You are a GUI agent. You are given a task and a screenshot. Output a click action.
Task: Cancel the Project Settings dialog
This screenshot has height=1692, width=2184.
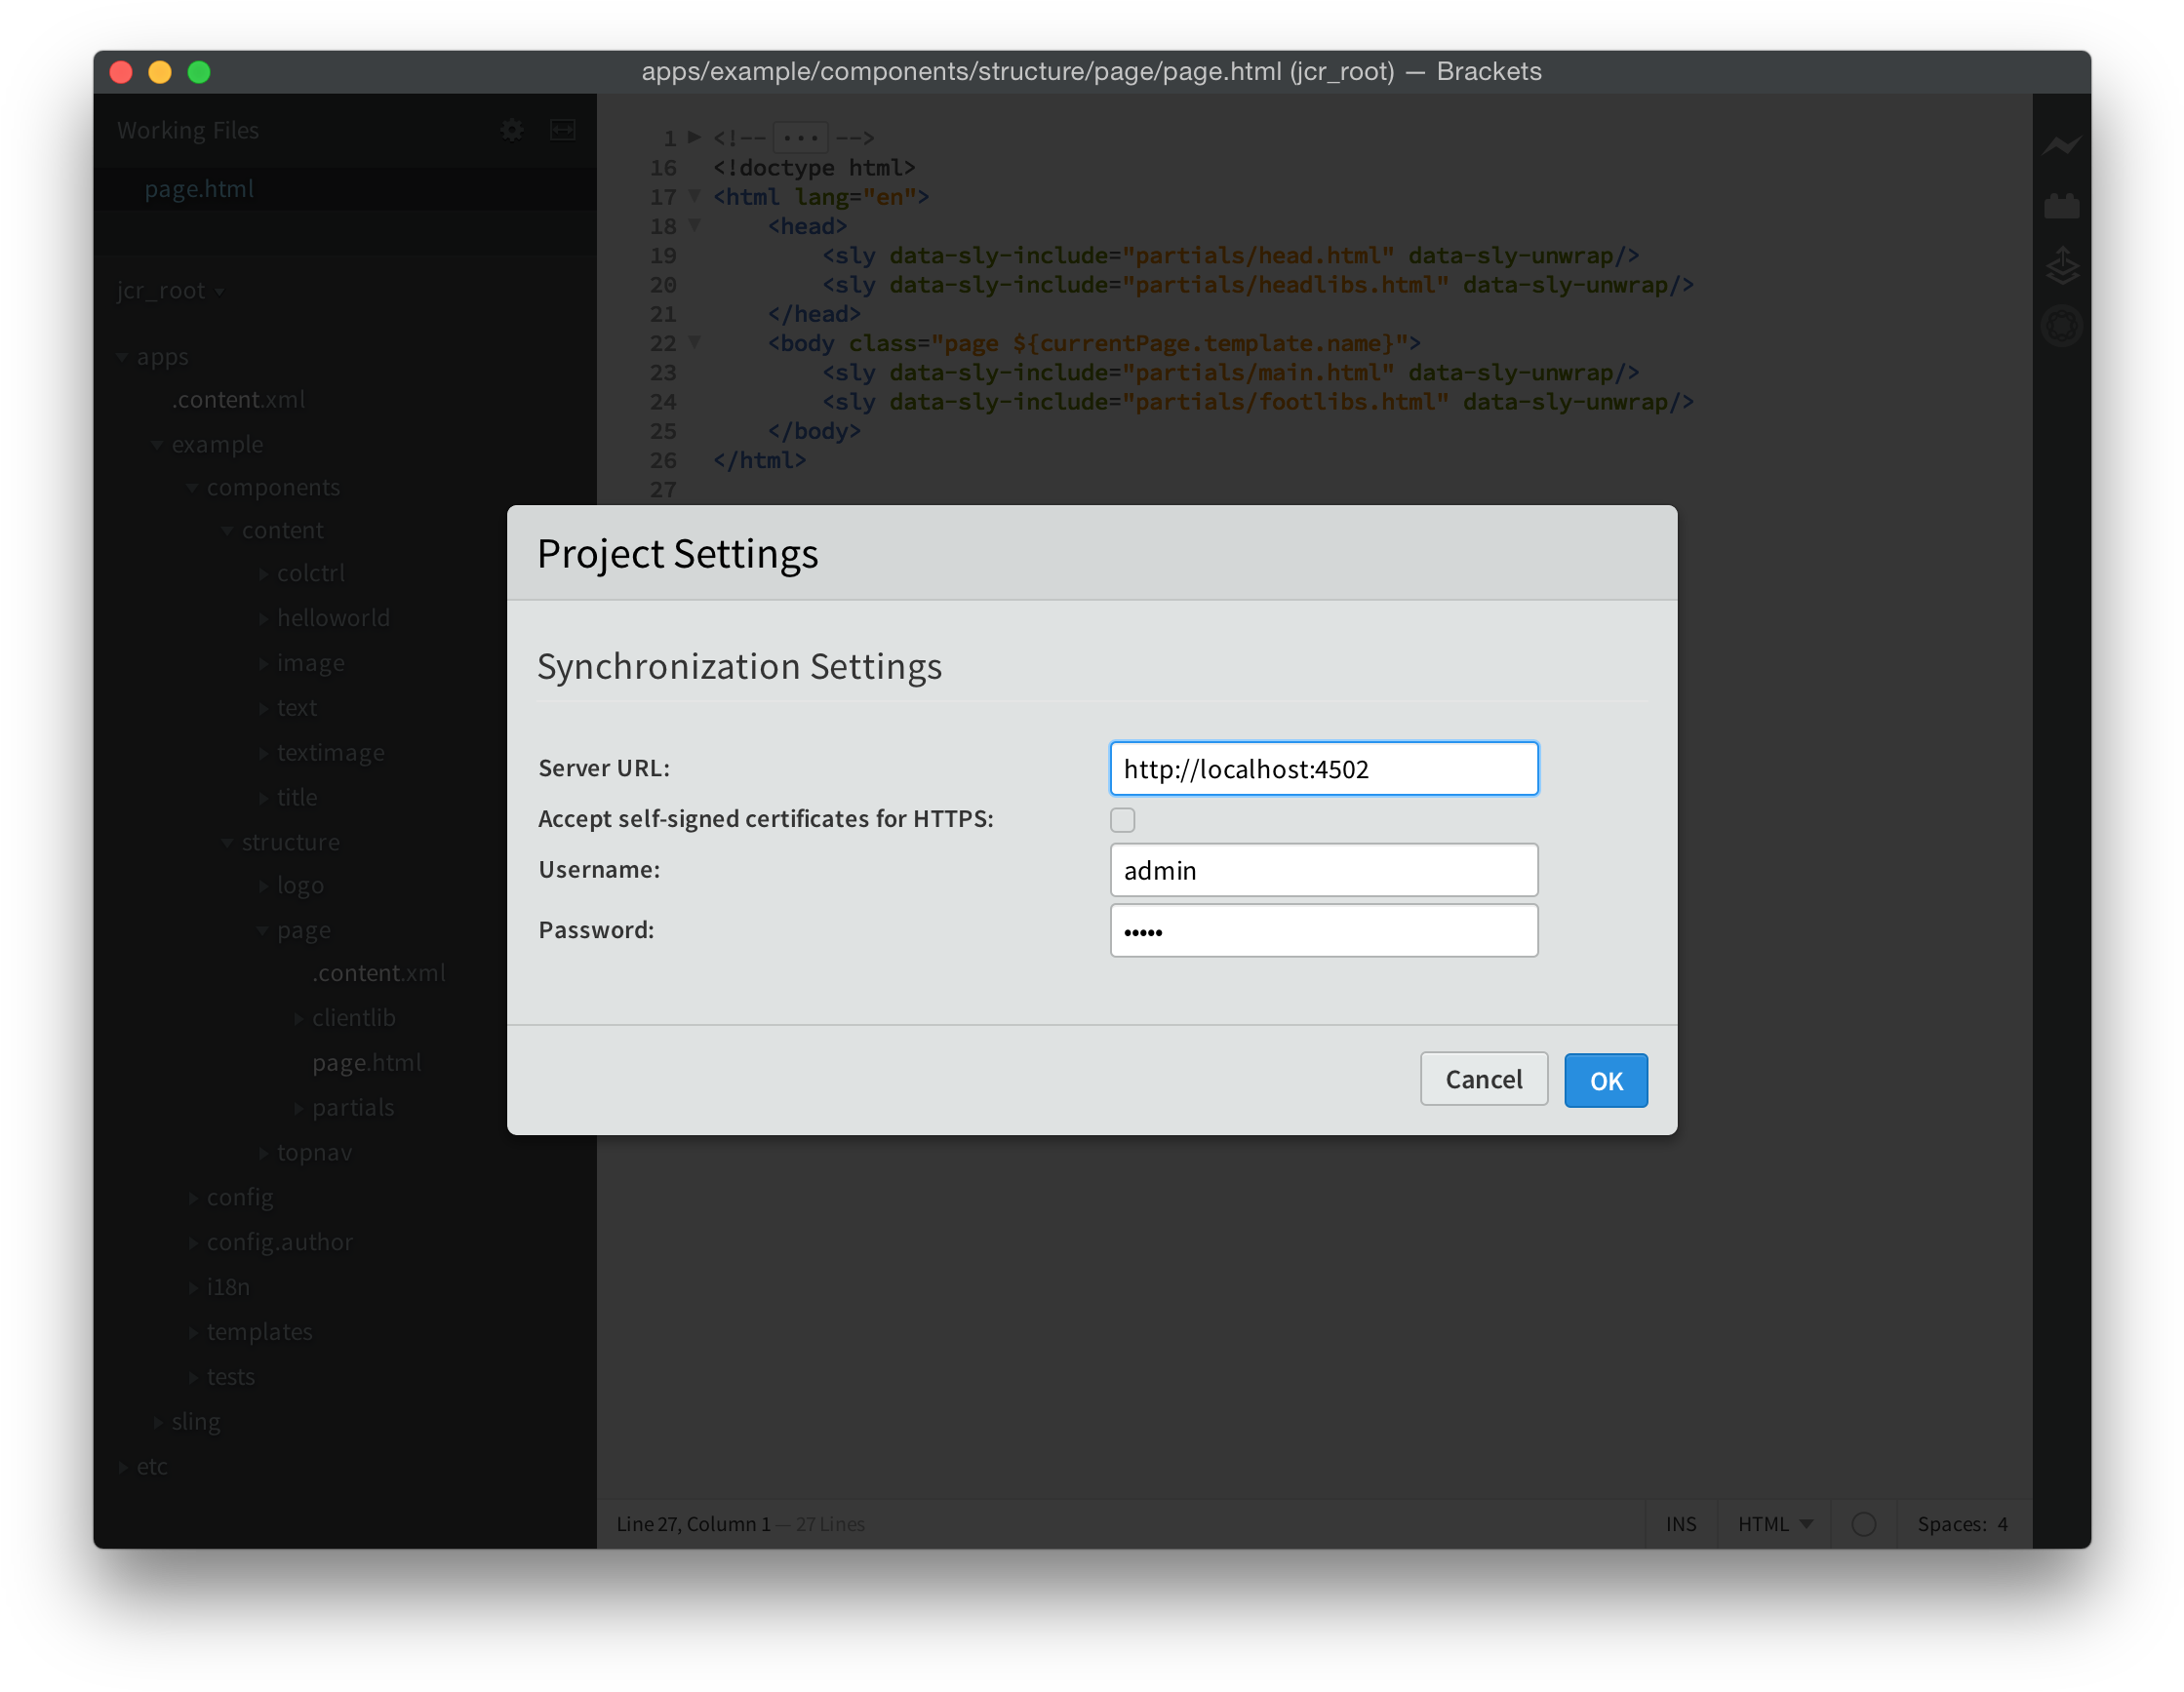[x=1483, y=1079]
